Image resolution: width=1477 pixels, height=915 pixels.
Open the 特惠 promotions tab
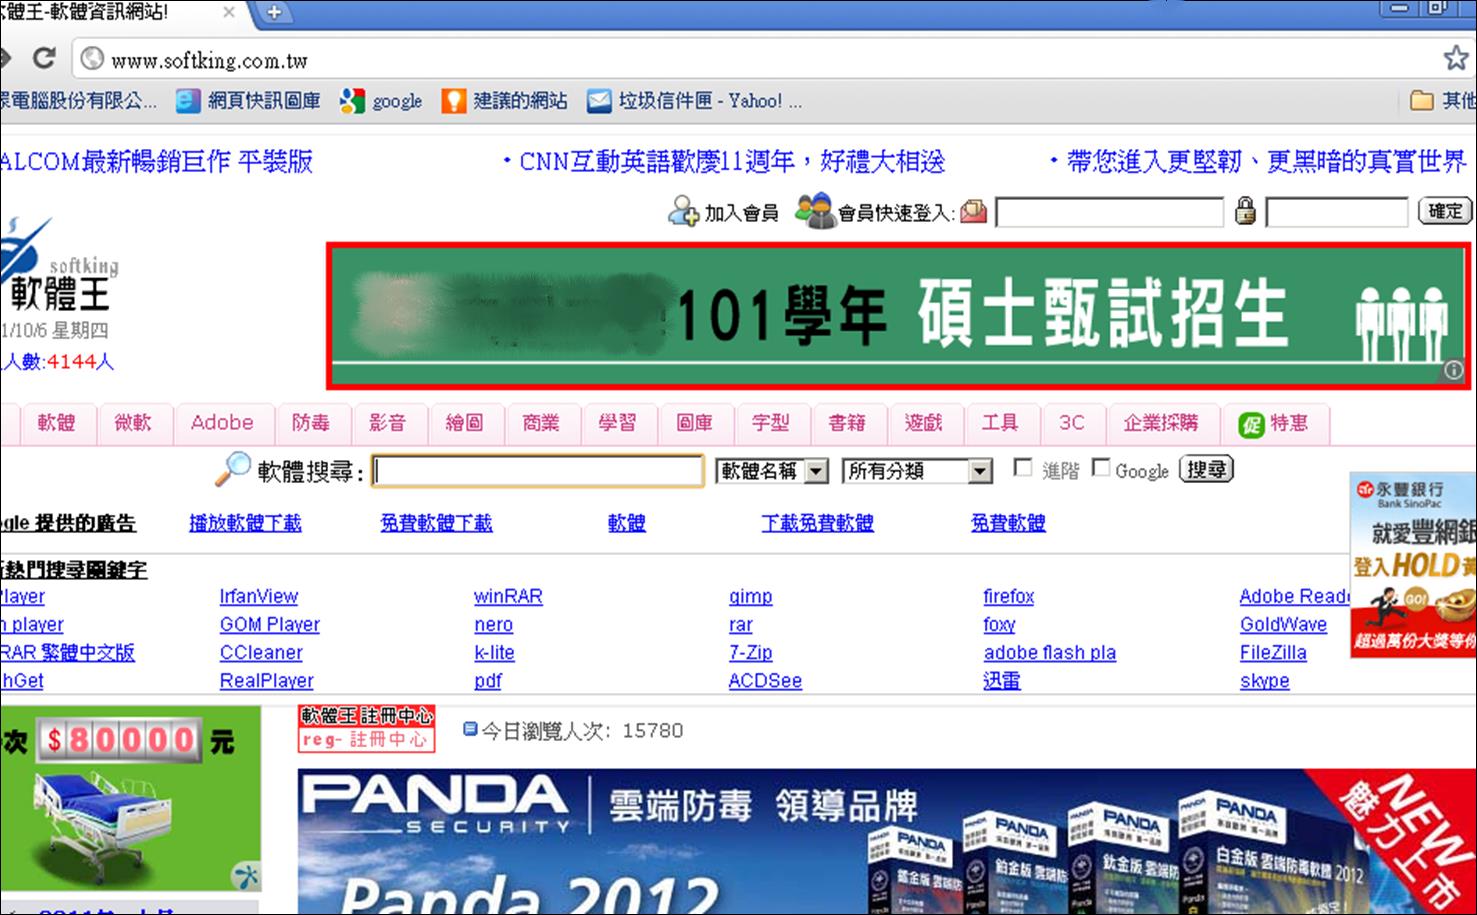tap(1273, 423)
